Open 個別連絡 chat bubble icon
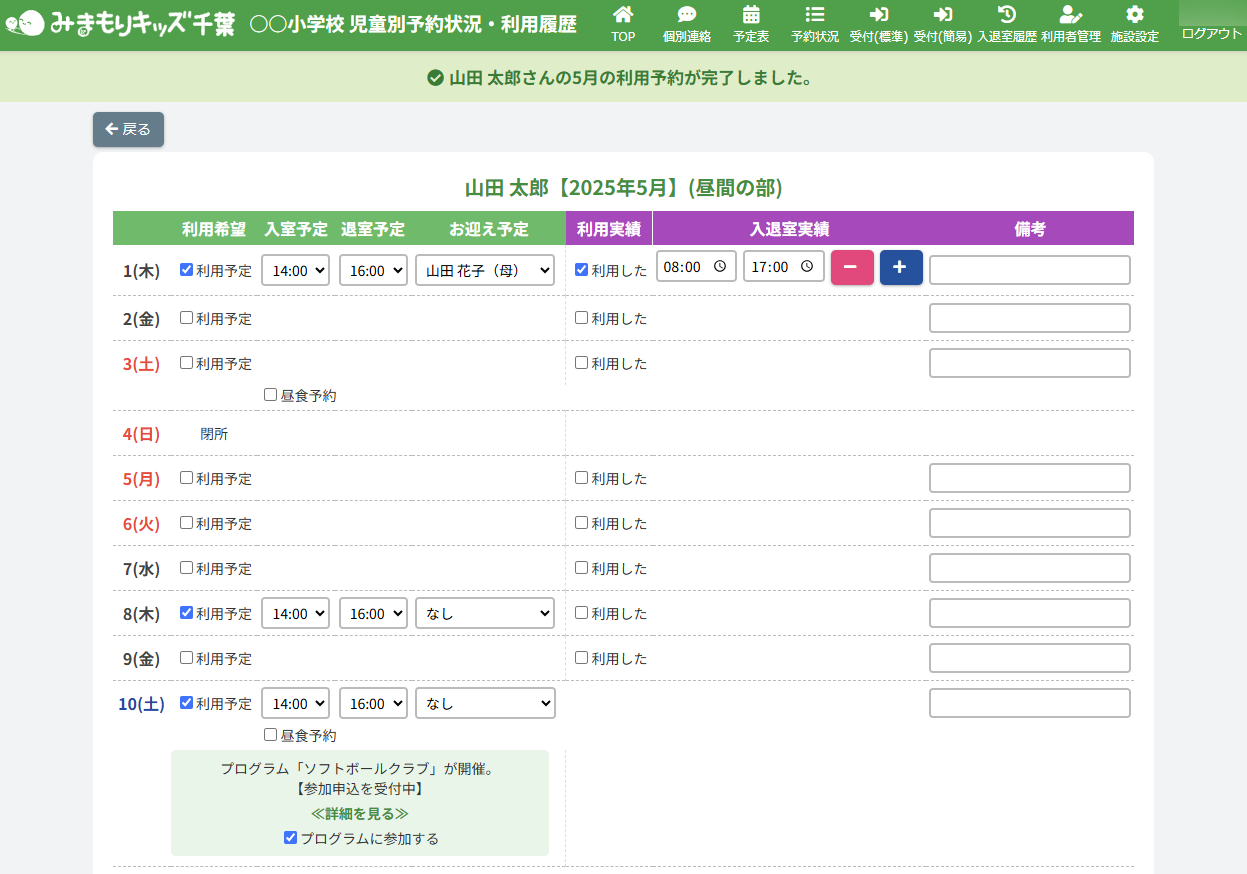 [x=686, y=15]
